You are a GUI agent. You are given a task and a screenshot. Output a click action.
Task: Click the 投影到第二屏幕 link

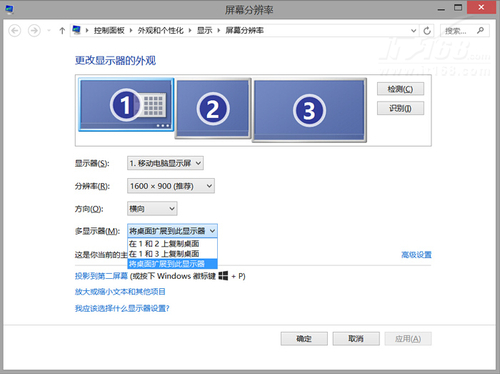(x=101, y=276)
